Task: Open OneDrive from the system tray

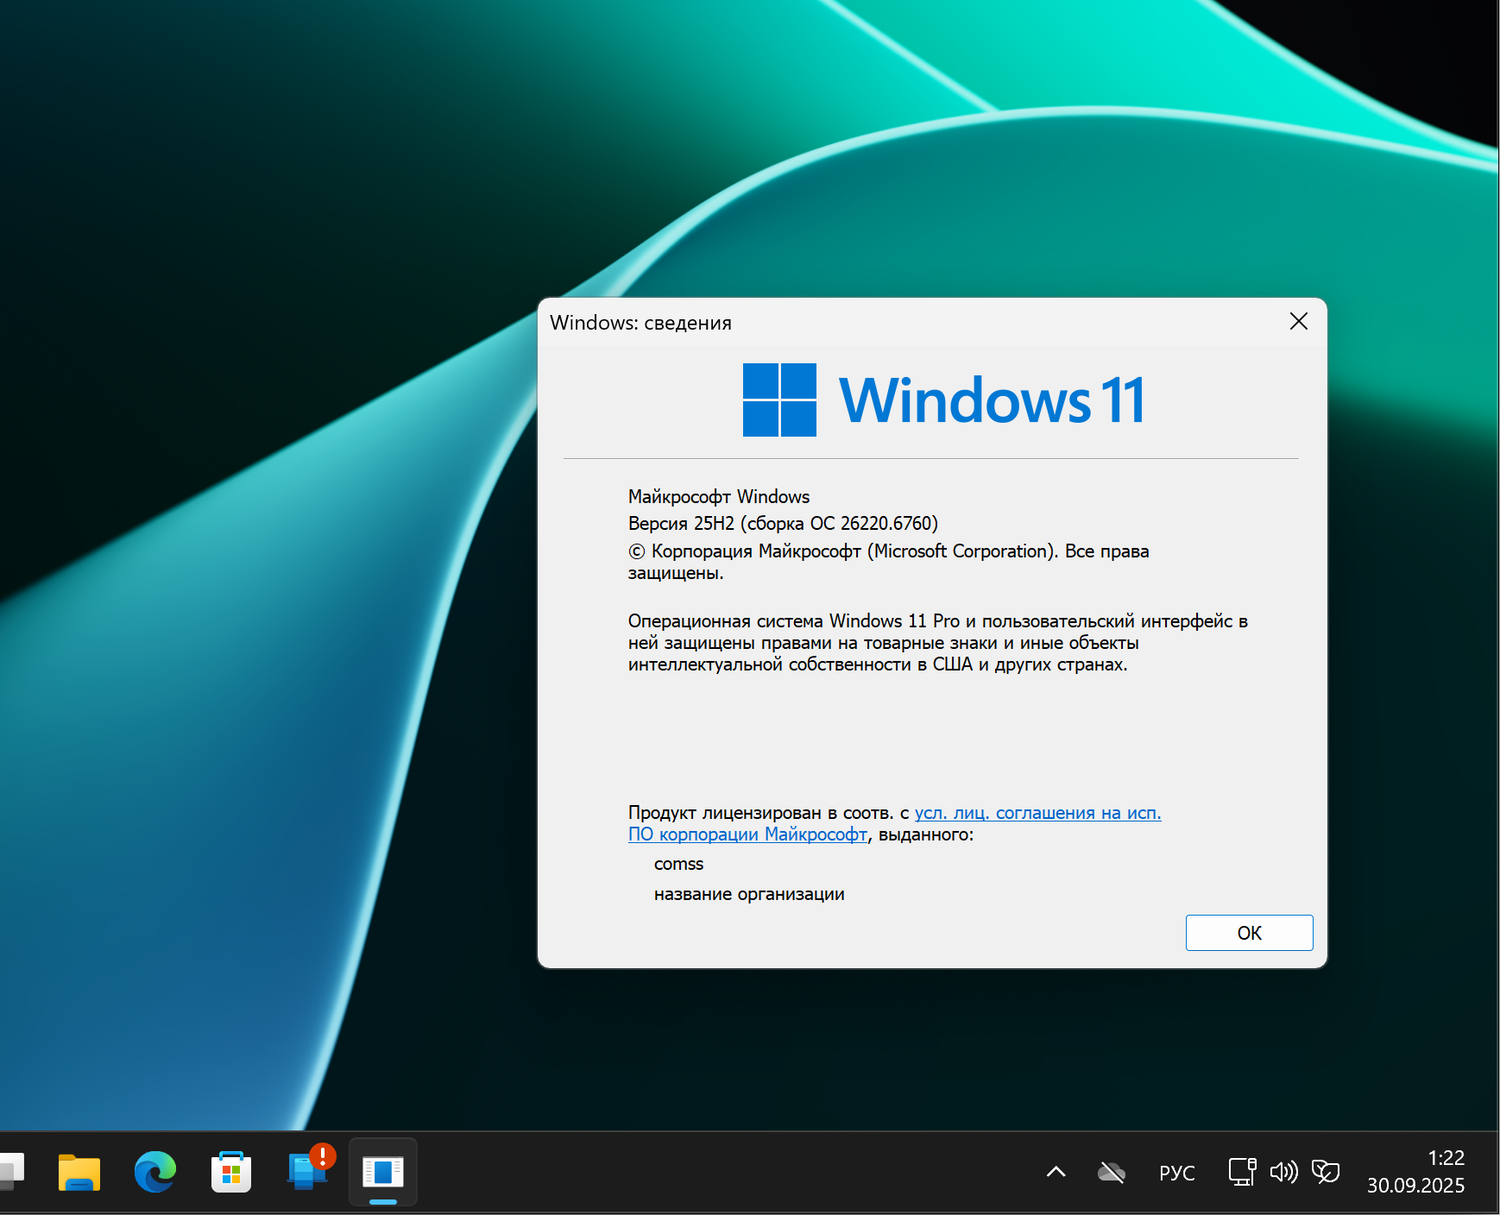Action: [x=1111, y=1171]
